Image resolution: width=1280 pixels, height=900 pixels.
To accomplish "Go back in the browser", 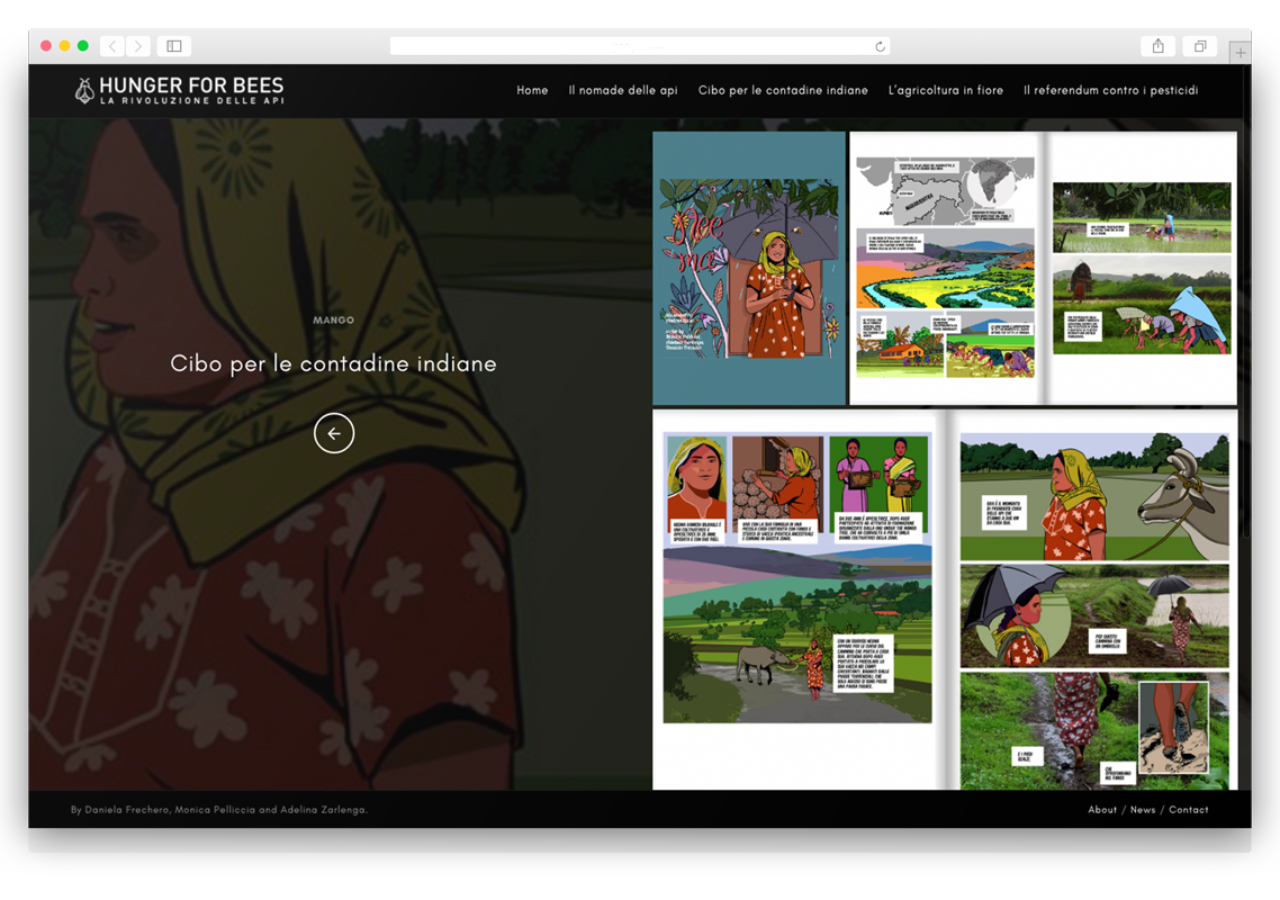I will click(113, 46).
